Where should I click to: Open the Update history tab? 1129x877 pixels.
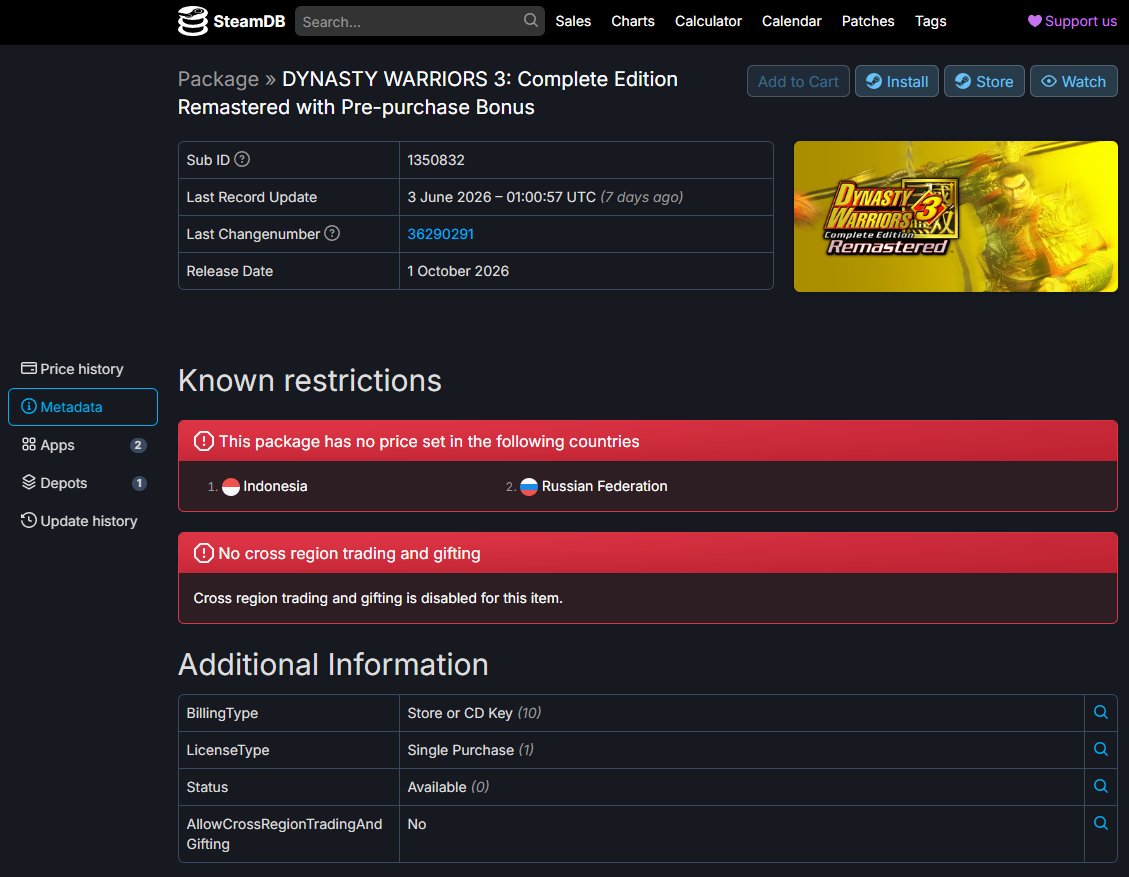click(x=83, y=521)
